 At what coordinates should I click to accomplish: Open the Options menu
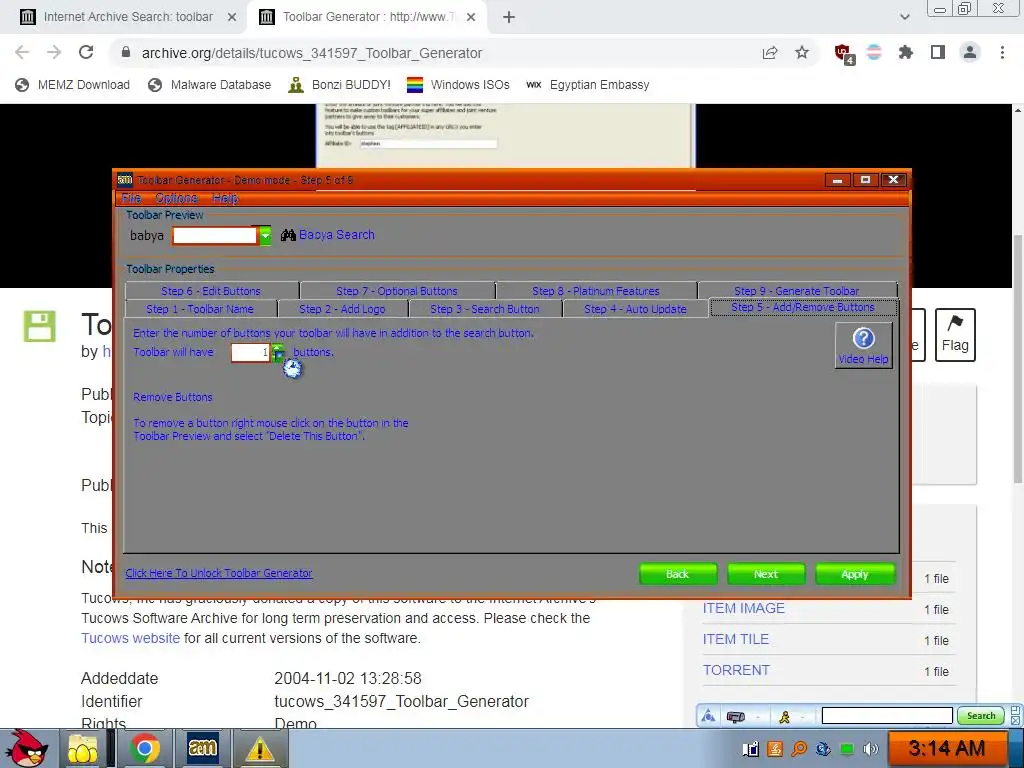176,198
